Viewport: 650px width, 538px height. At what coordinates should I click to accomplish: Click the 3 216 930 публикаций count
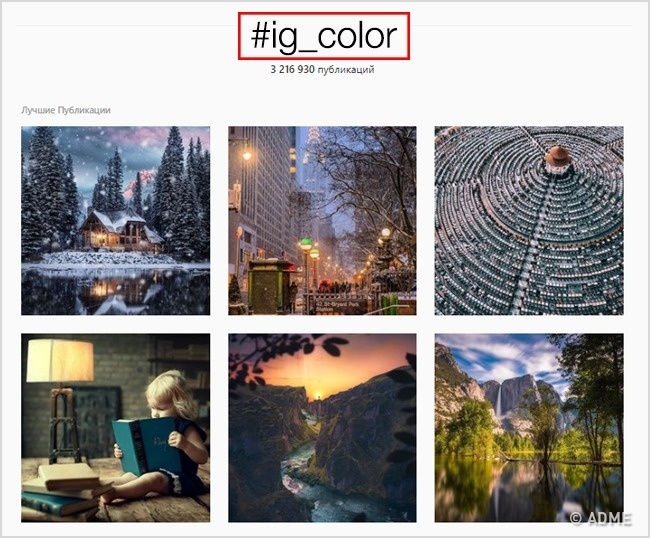click(323, 69)
